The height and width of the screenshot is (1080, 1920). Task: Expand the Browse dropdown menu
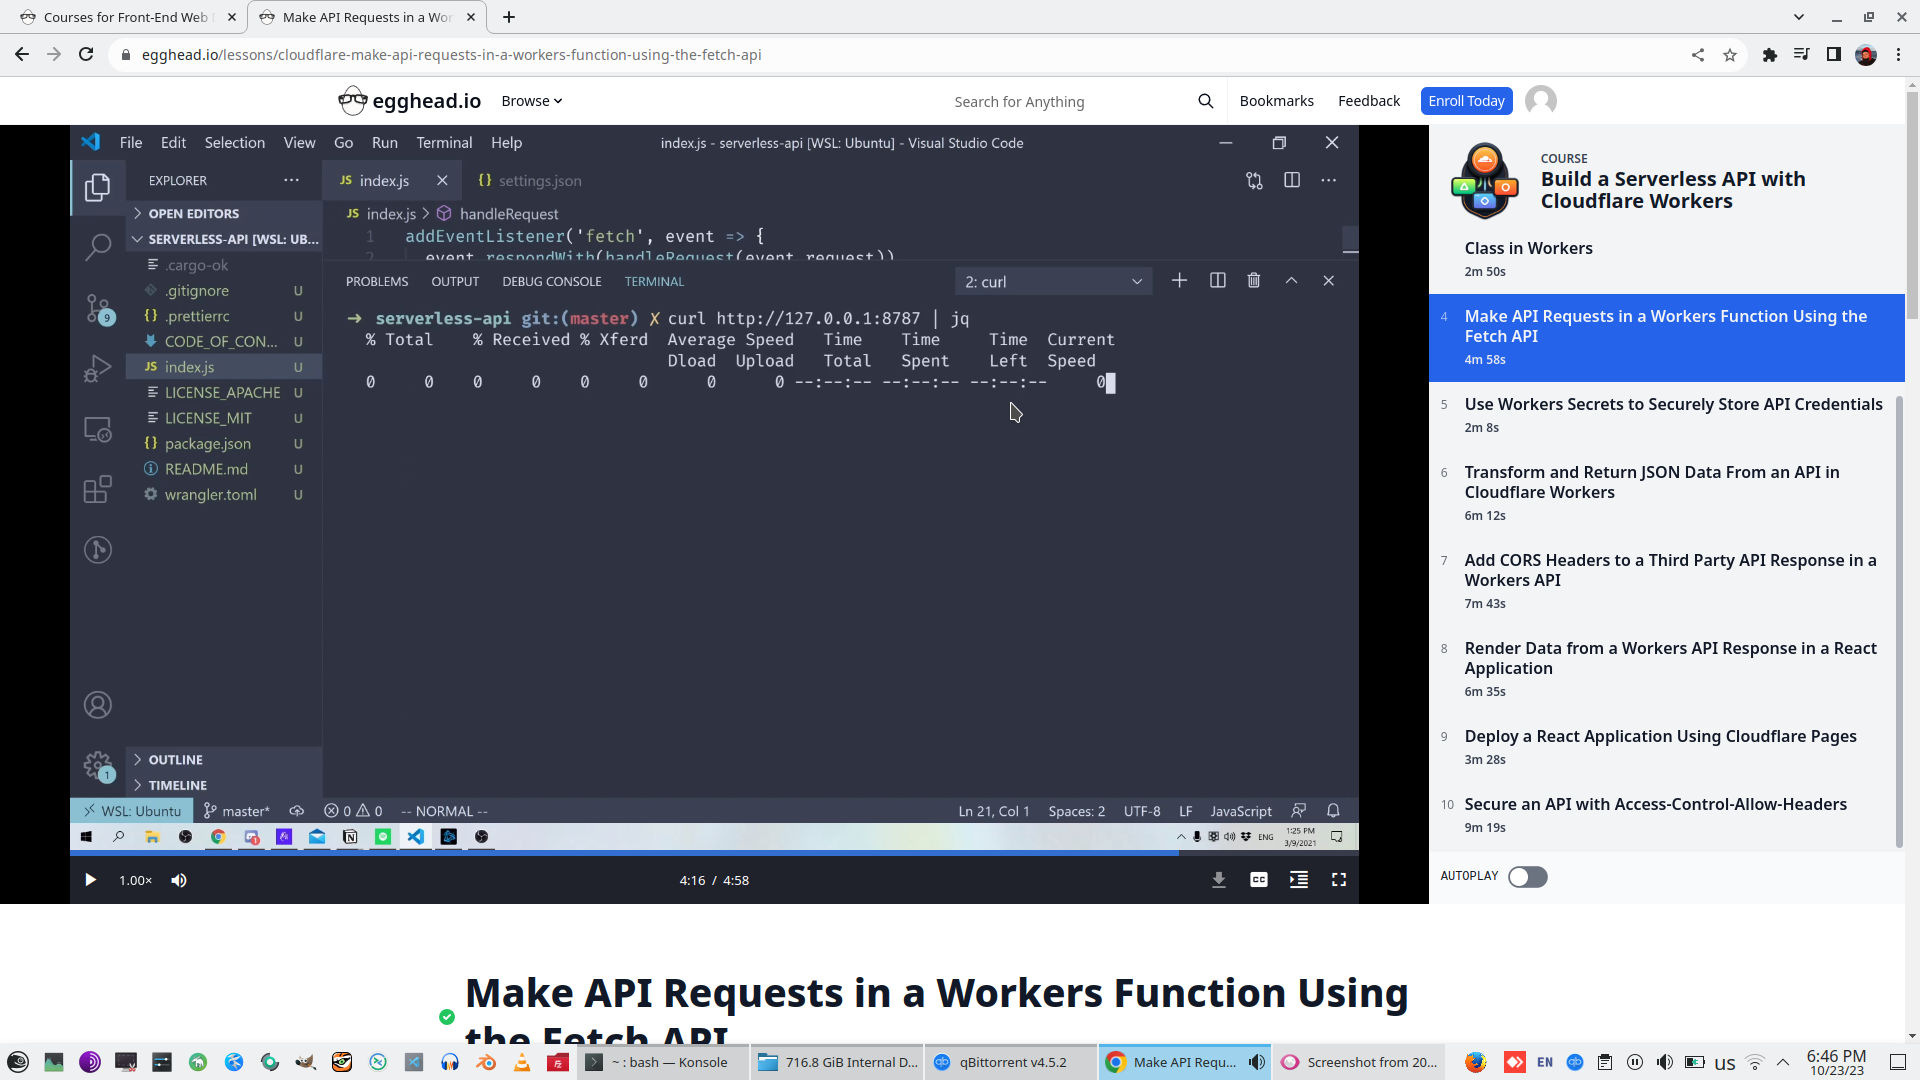point(532,101)
